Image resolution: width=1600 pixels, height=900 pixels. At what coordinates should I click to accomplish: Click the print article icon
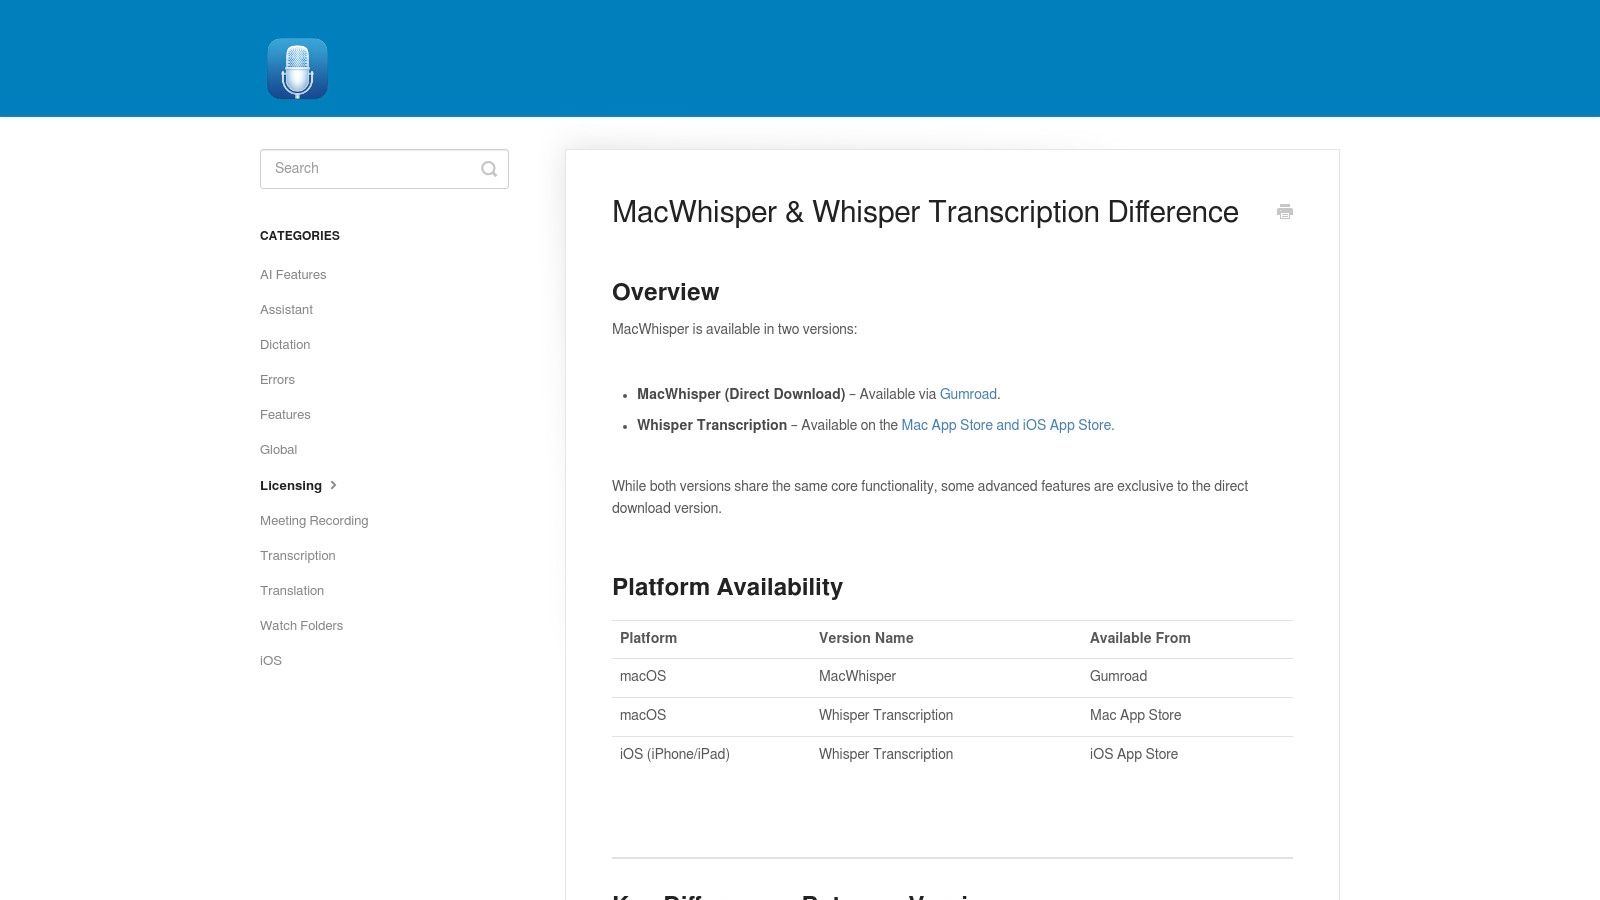(1285, 212)
